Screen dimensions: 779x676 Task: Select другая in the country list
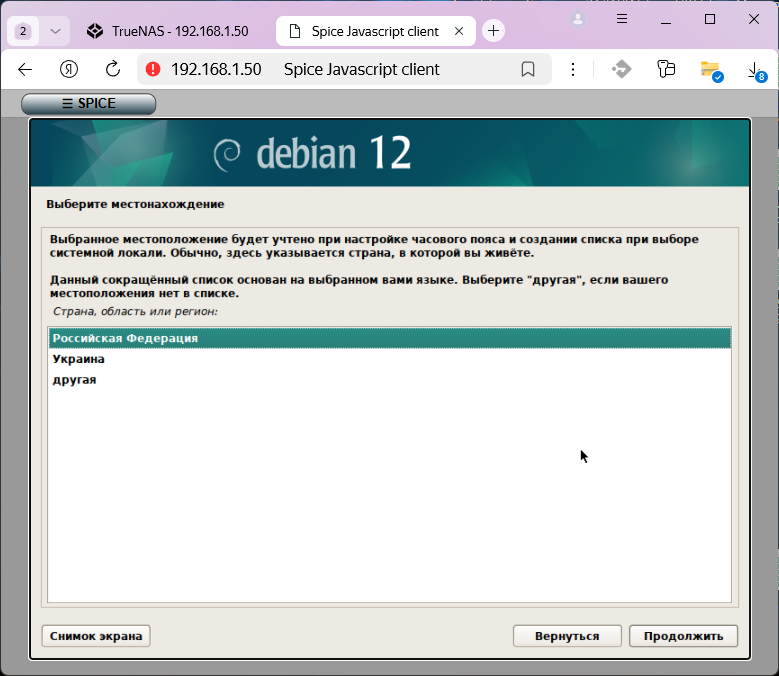390,380
